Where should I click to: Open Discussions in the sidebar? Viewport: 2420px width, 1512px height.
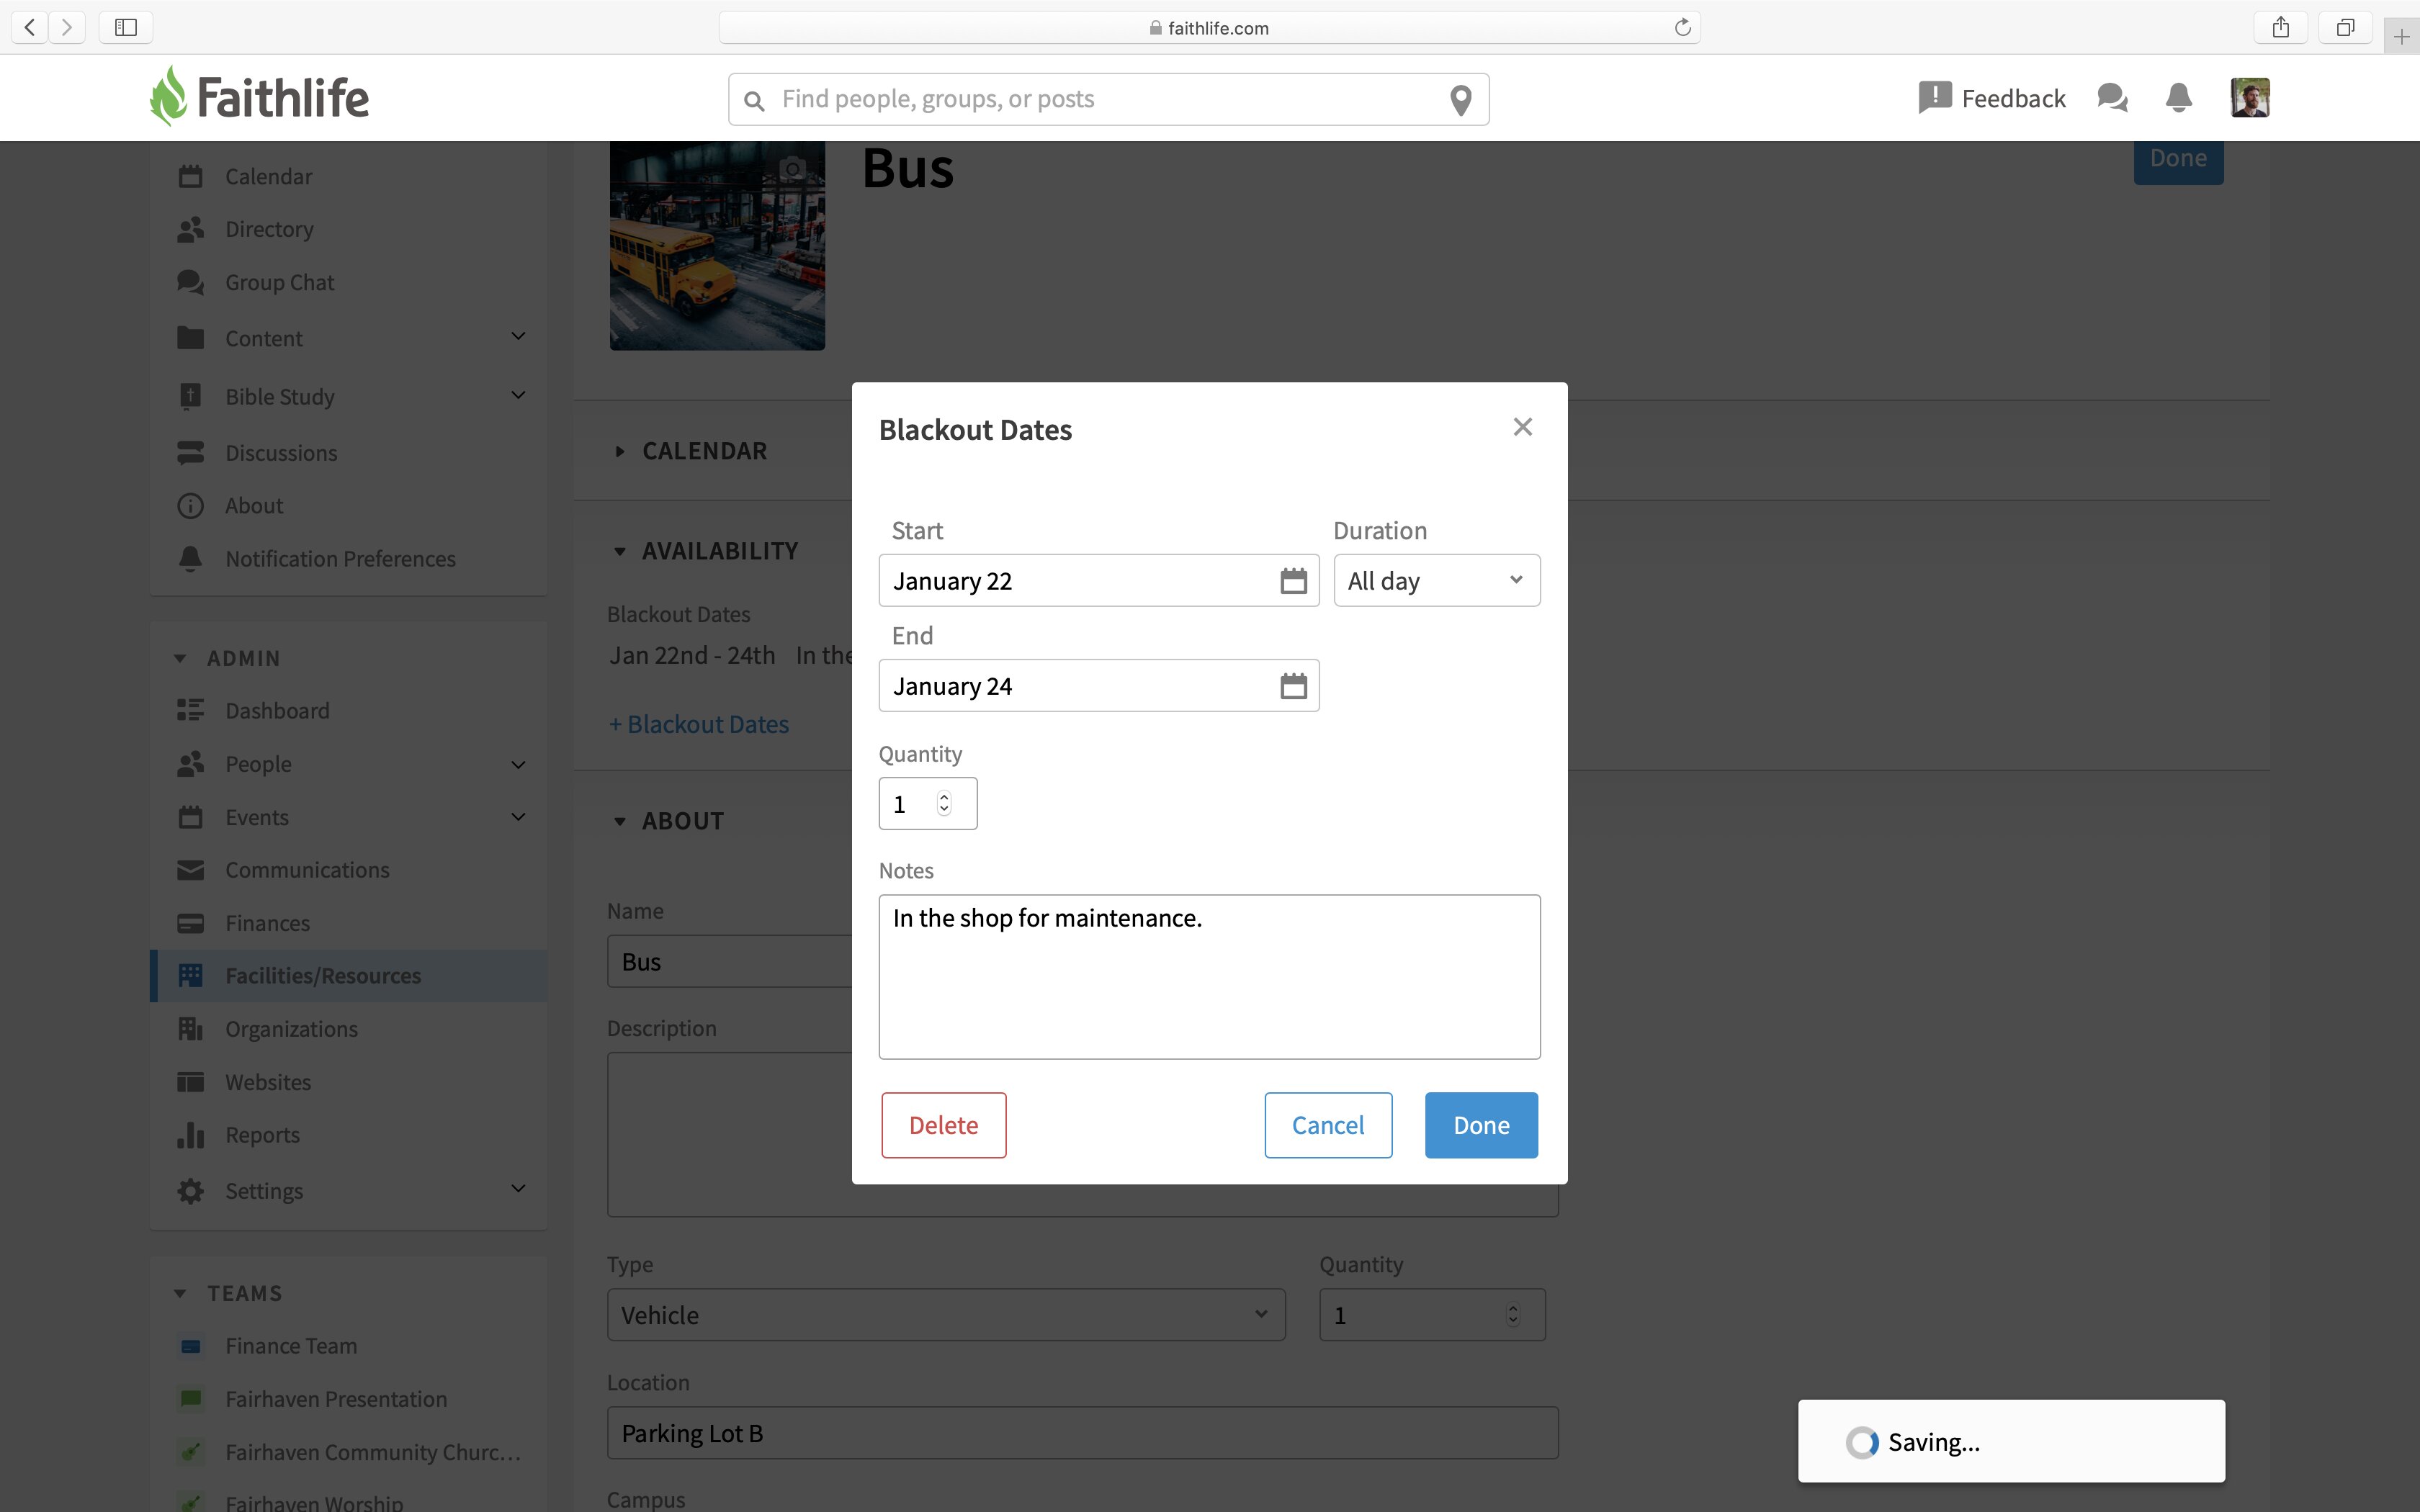pyautogui.click(x=281, y=453)
